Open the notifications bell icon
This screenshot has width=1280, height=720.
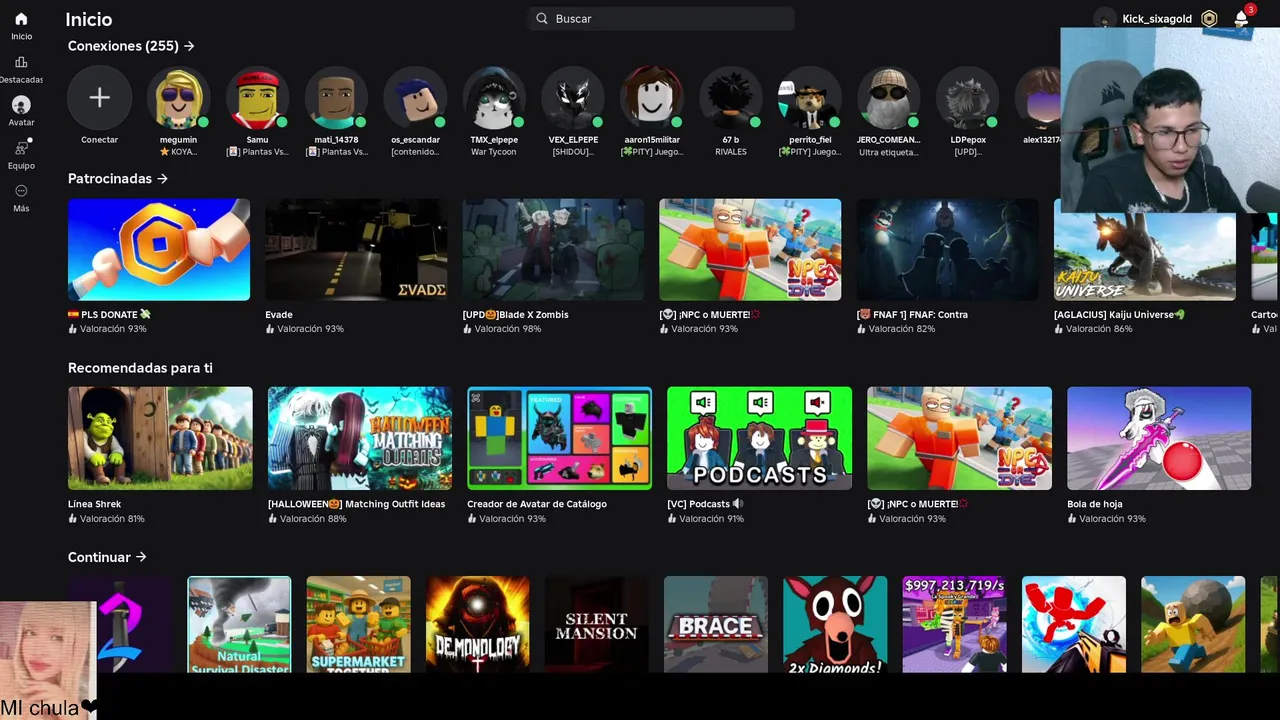point(1241,19)
